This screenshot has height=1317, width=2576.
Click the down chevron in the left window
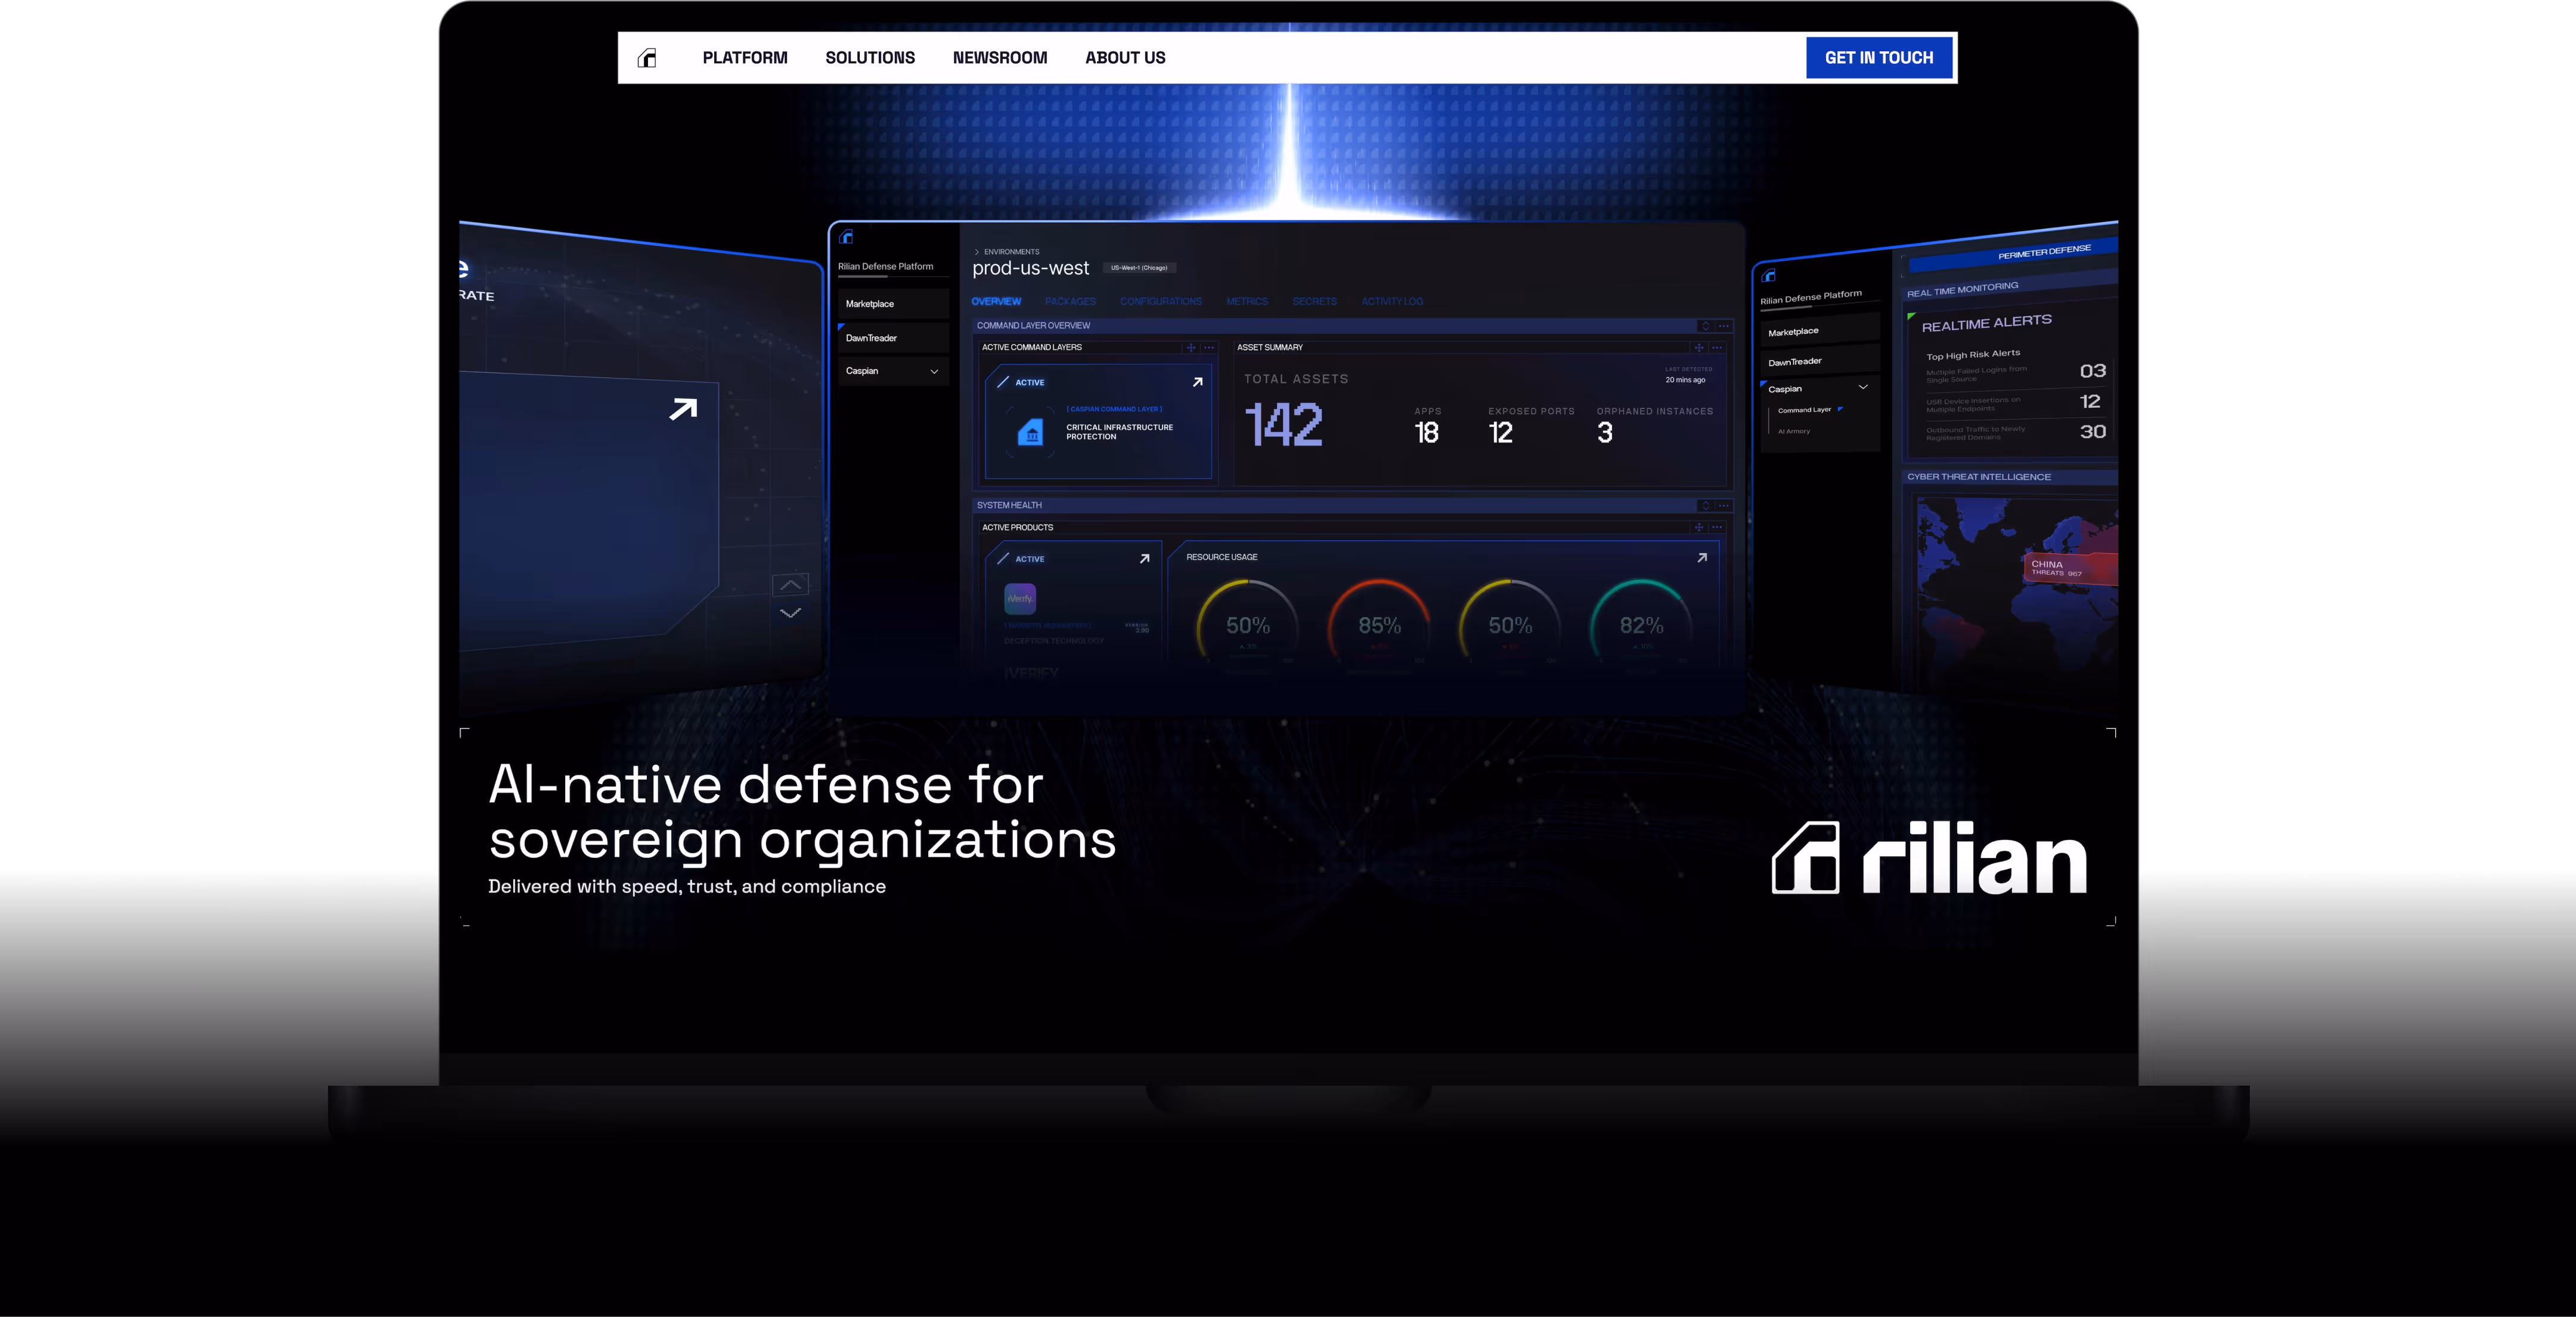coord(790,613)
